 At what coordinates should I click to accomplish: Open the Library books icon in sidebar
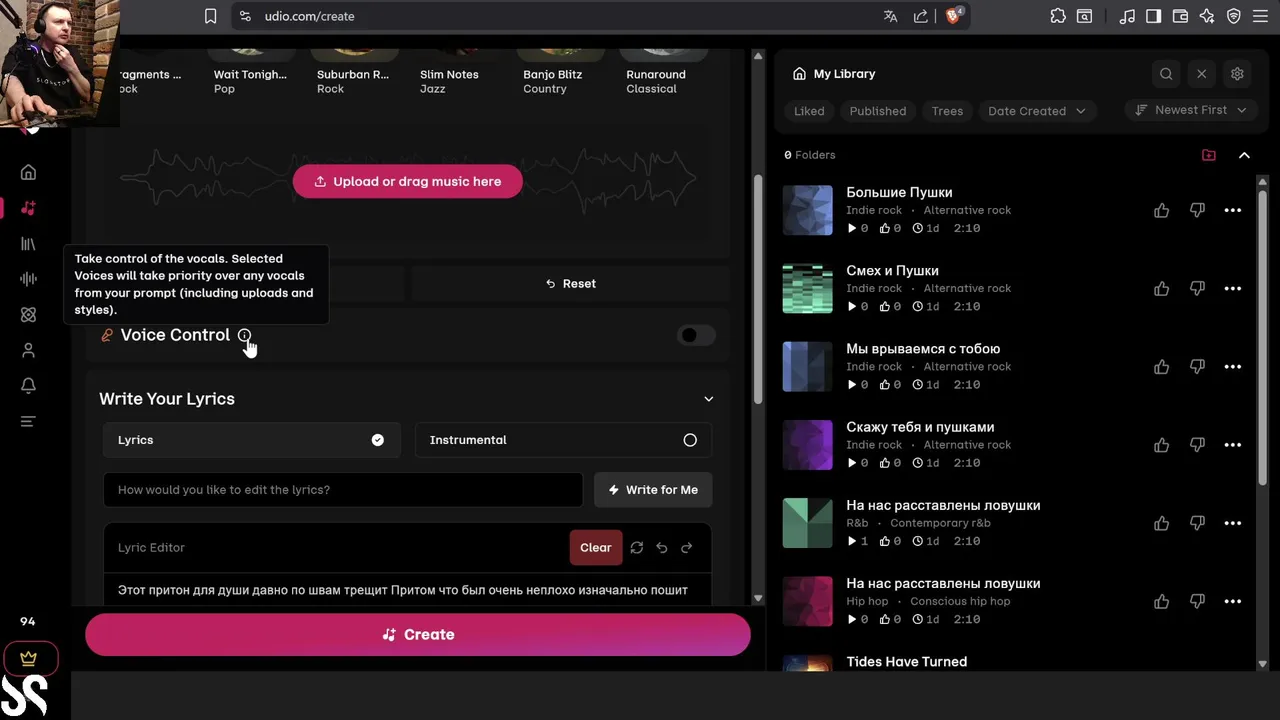coord(28,243)
